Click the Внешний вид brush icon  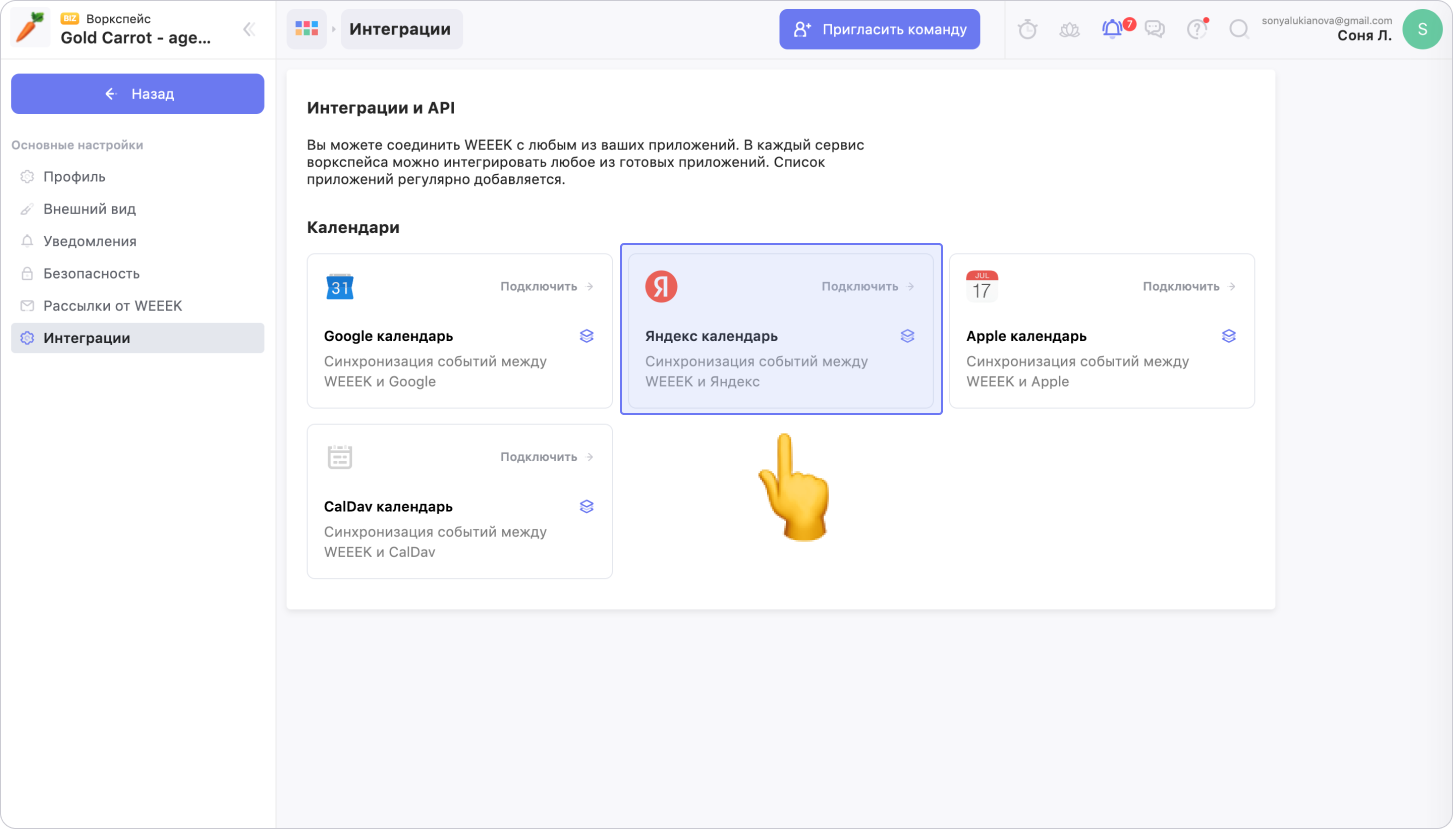27,209
